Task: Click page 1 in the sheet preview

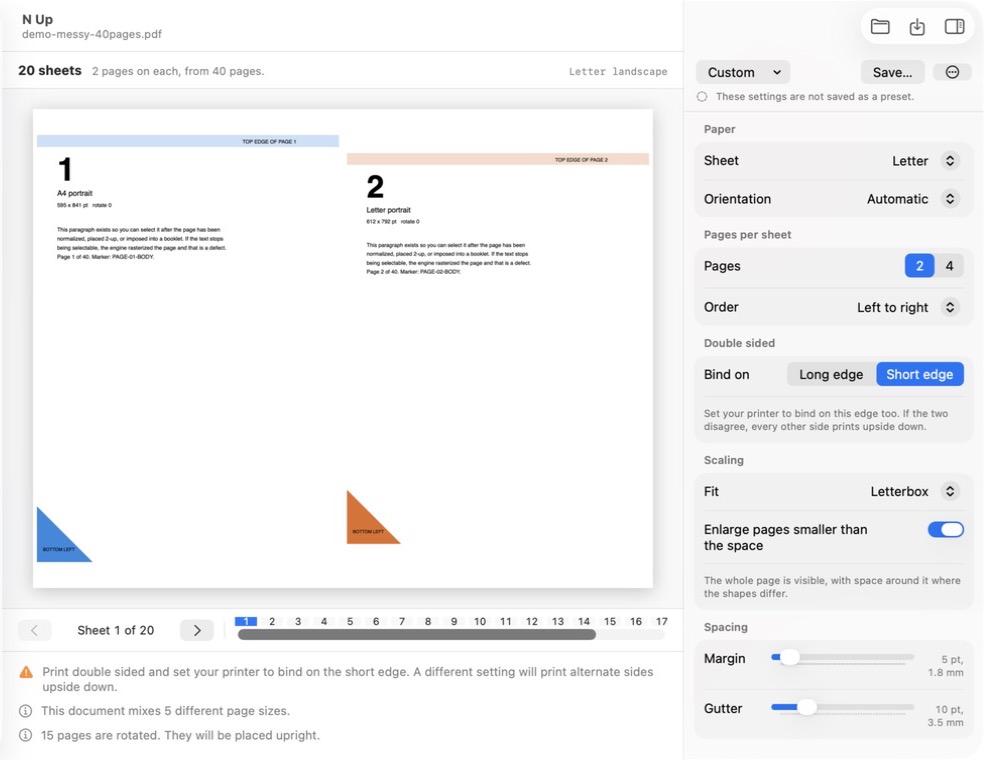Action: [188, 348]
